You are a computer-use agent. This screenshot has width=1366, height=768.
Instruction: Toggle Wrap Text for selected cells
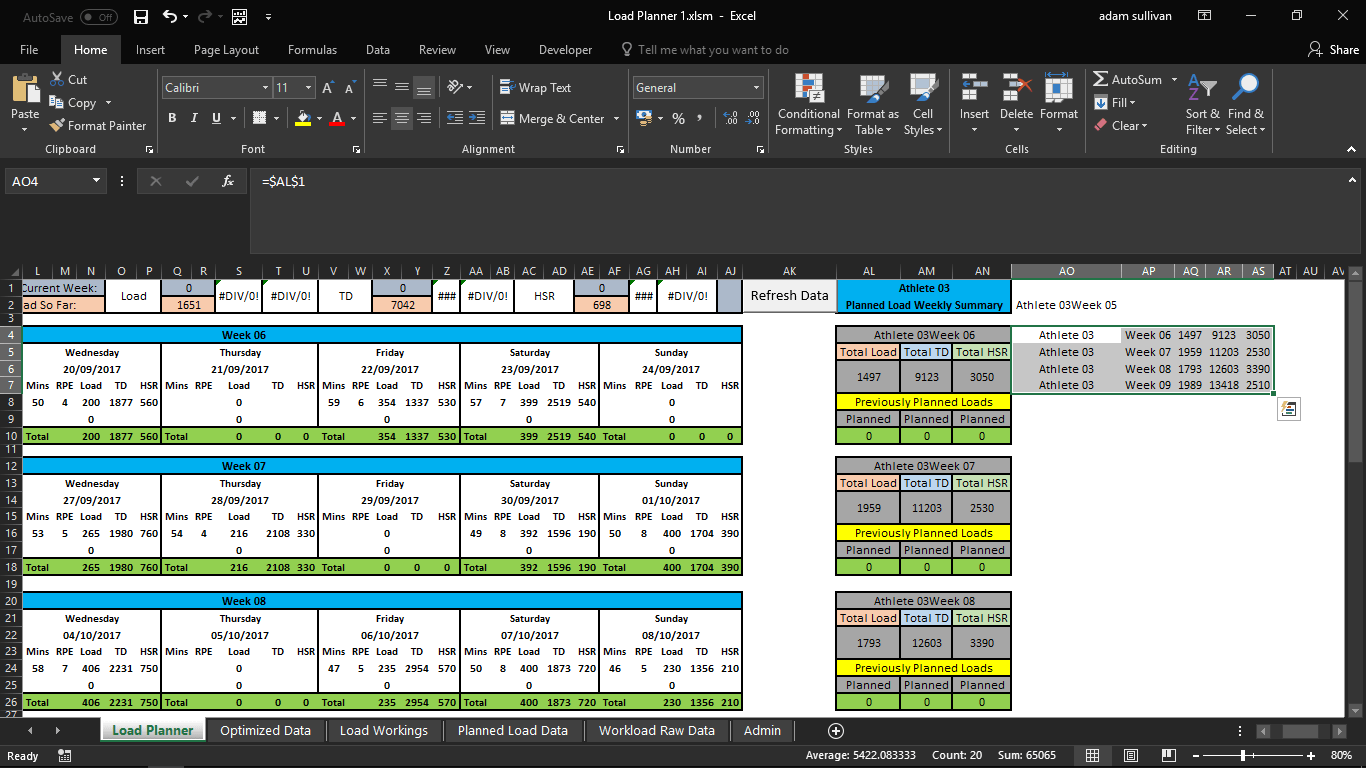coord(534,88)
